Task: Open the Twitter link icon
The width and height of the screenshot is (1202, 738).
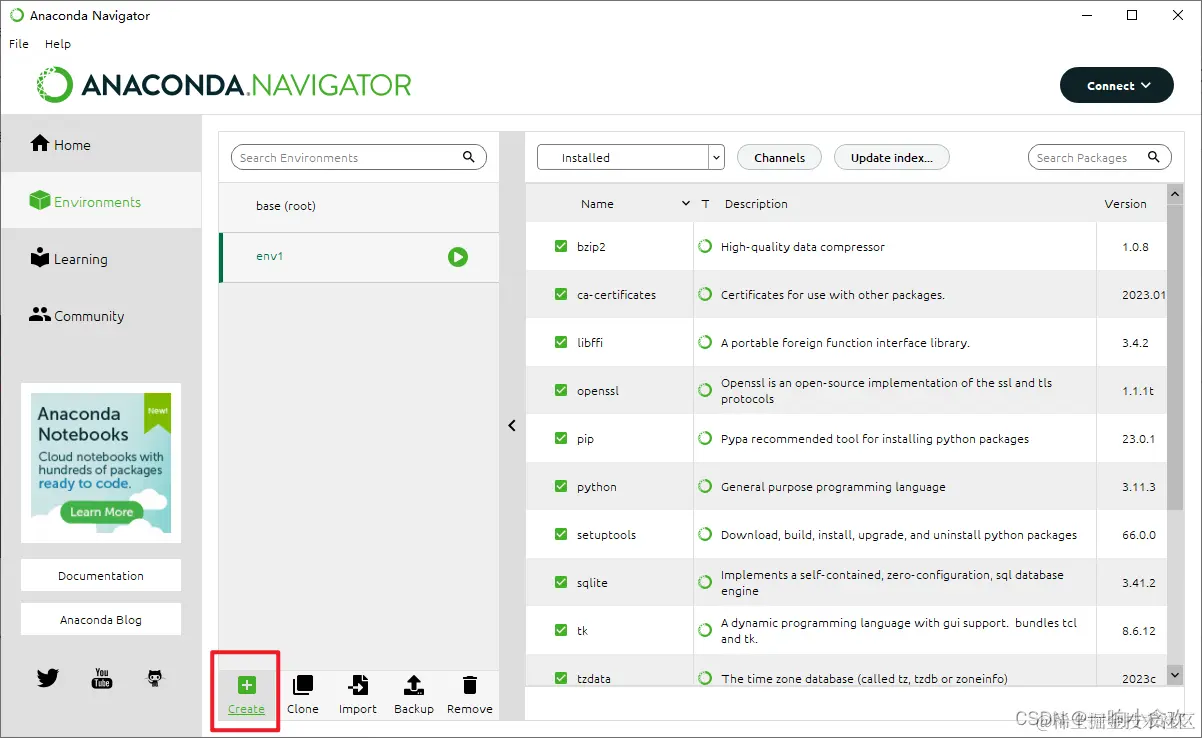Action: click(x=48, y=678)
